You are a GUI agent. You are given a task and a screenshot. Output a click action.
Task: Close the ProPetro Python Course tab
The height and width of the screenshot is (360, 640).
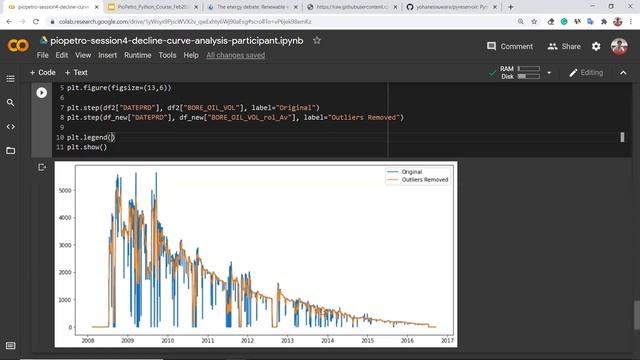196,7
